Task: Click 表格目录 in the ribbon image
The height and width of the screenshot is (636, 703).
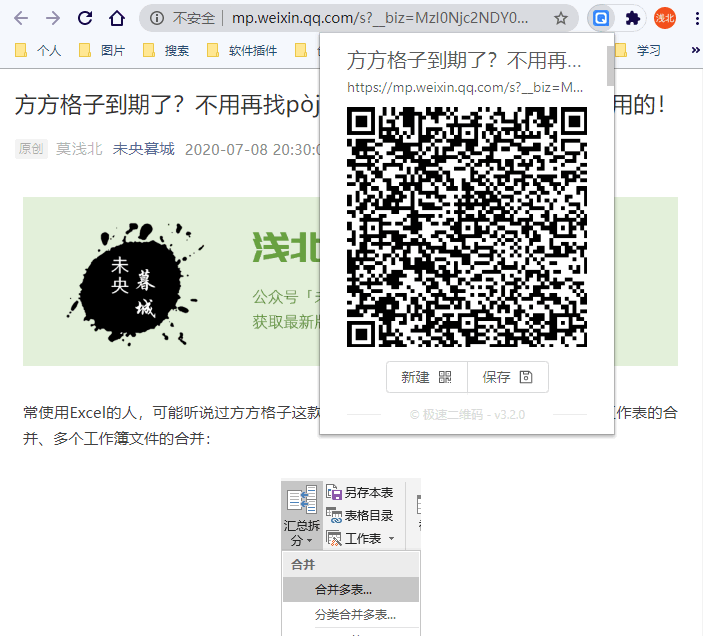Action: [360, 515]
